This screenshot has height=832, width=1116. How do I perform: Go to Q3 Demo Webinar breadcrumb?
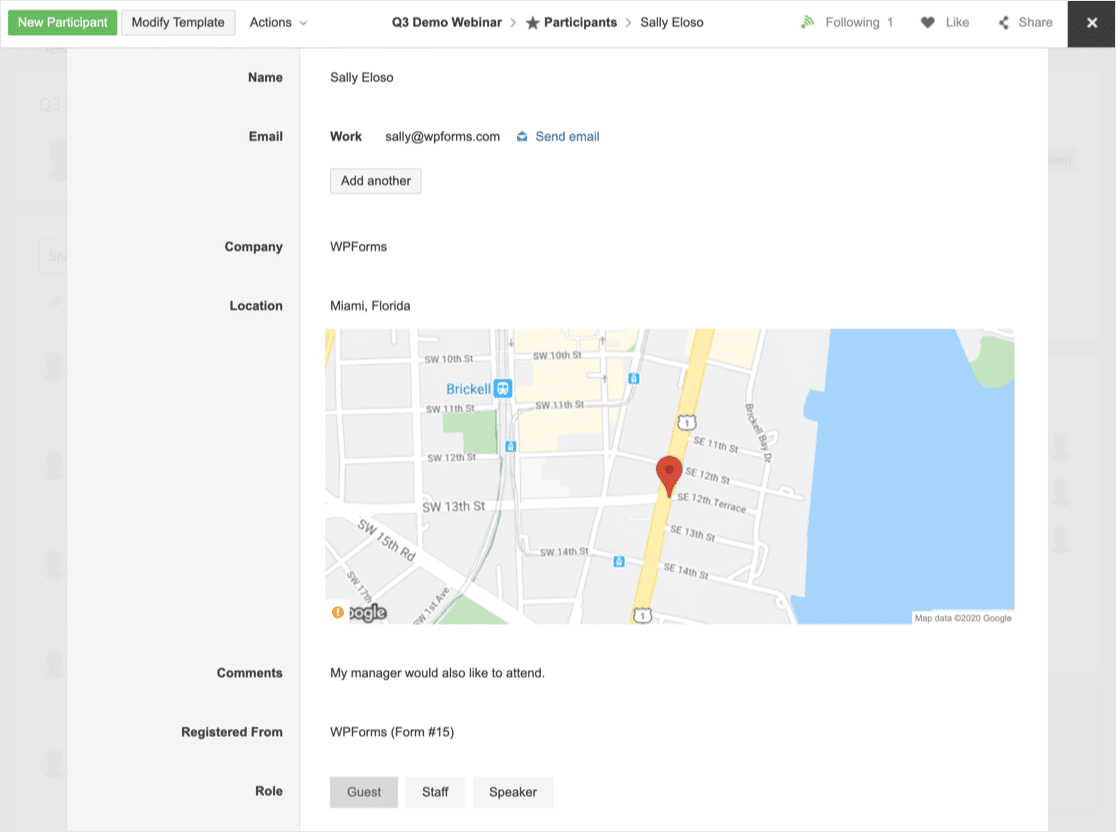446,22
